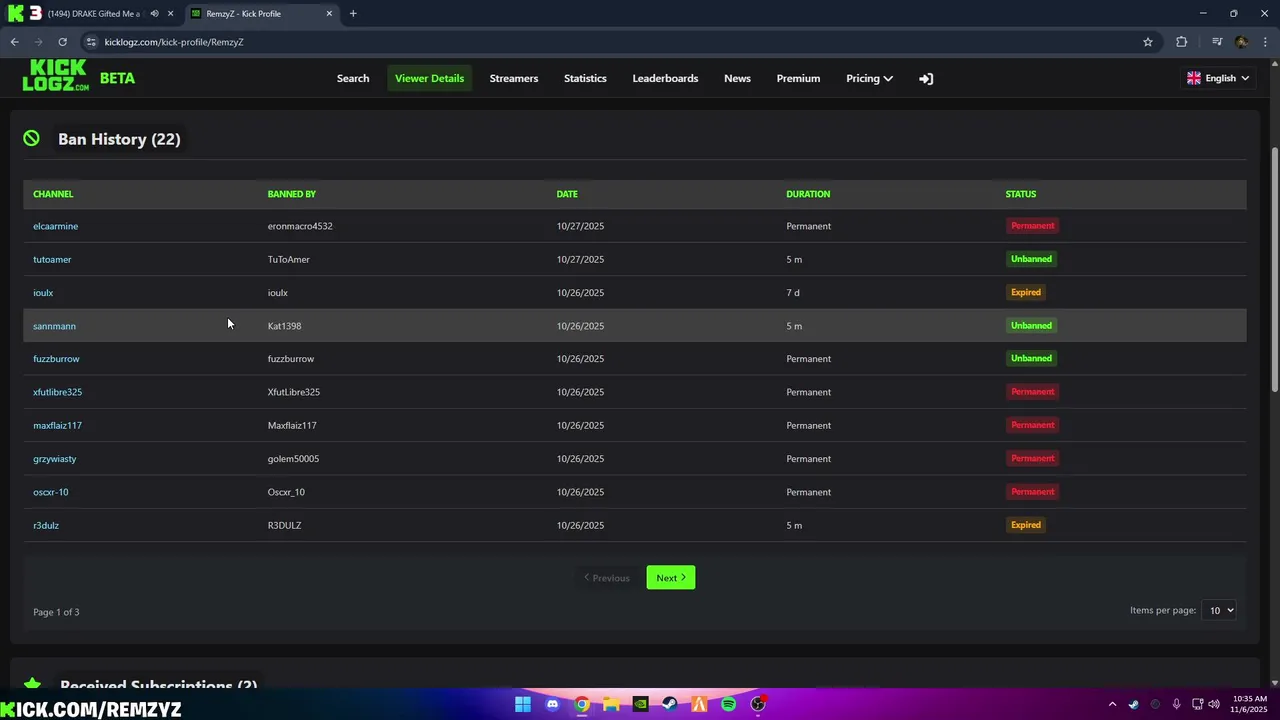Expand the Pricing menu
Image resolution: width=1280 pixels, height=720 pixels.
click(869, 78)
